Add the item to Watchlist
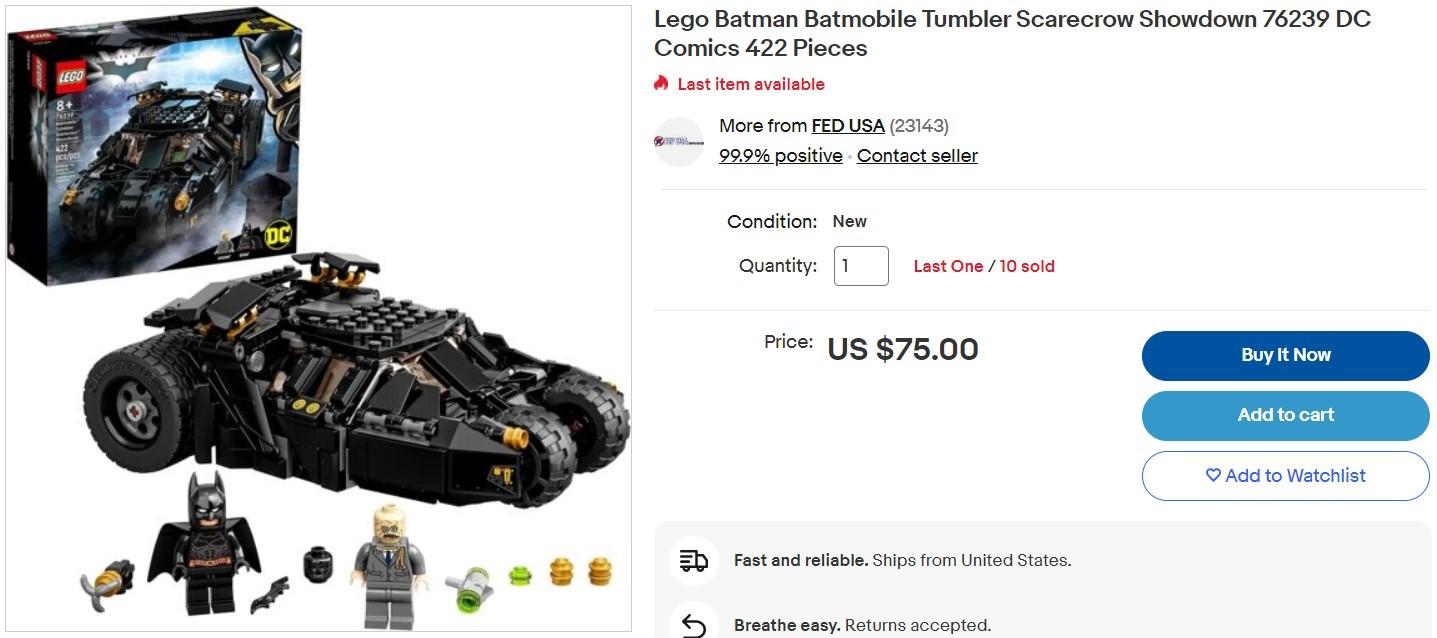The height and width of the screenshot is (638, 1437). click(1285, 476)
